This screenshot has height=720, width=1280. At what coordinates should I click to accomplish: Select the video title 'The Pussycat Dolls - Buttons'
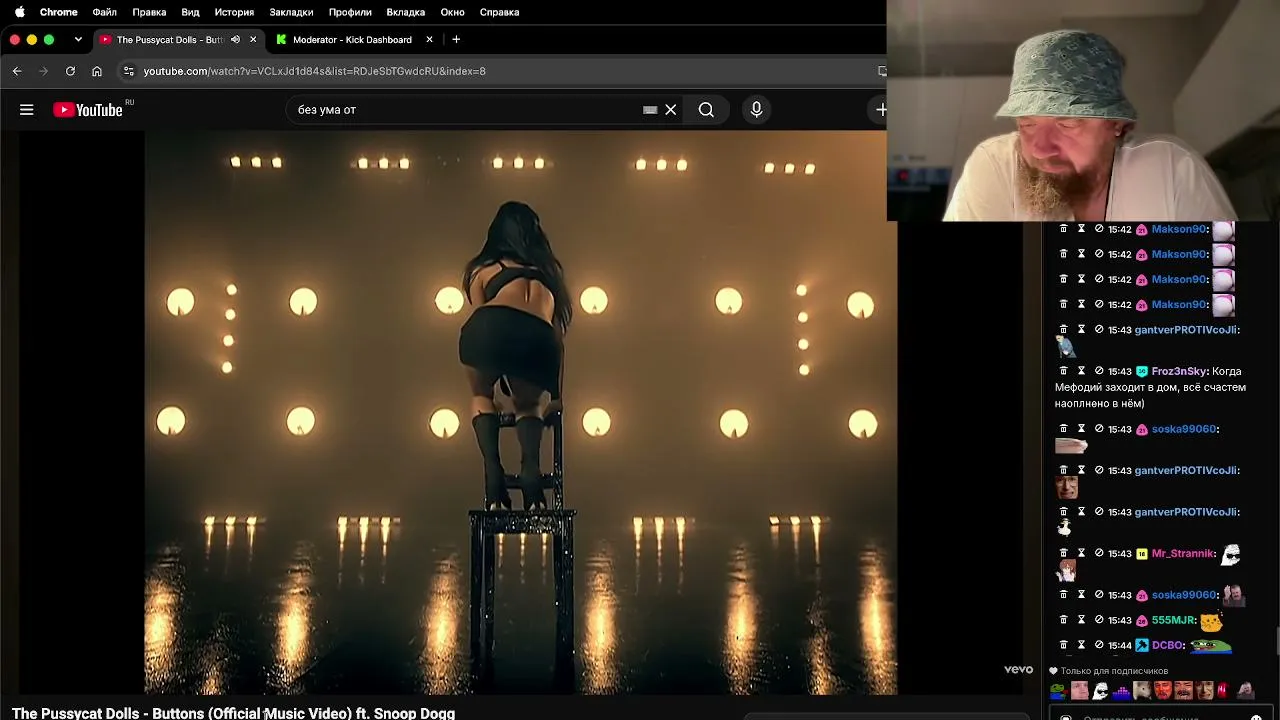[108, 713]
